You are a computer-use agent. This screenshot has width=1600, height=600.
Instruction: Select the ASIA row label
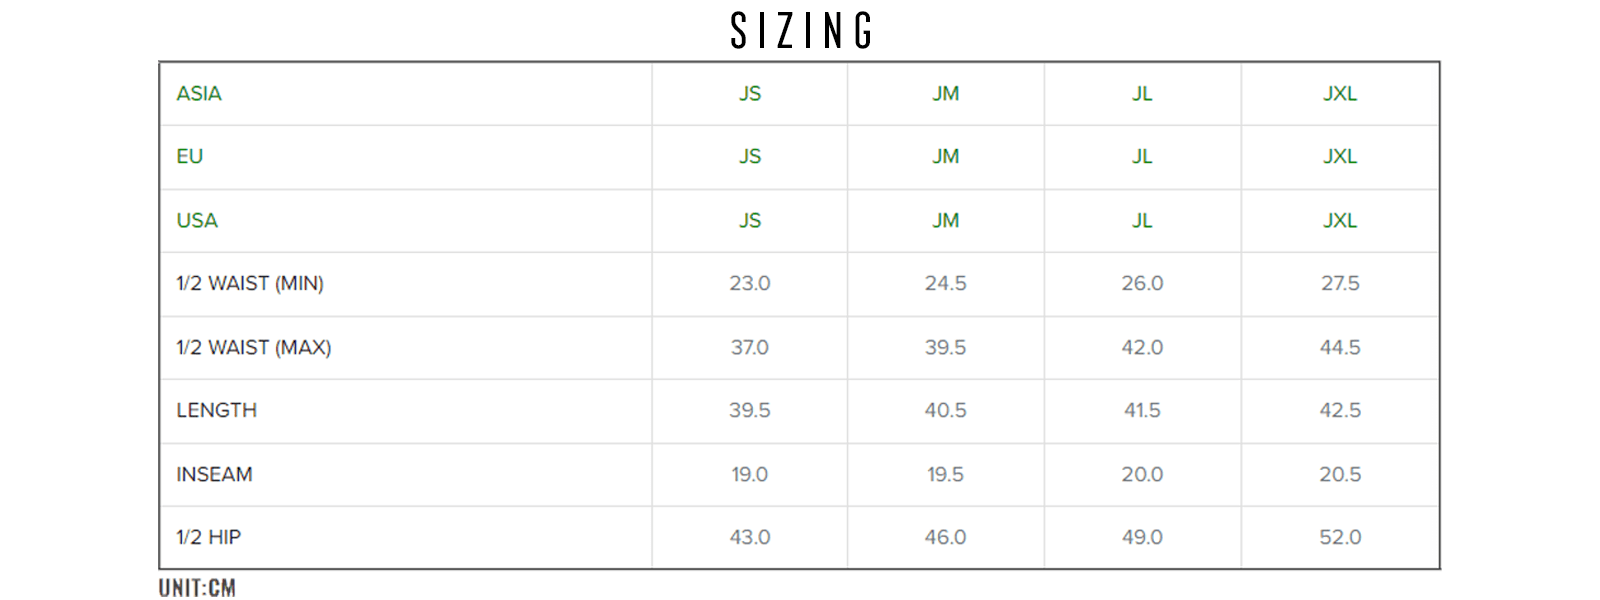click(199, 94)
